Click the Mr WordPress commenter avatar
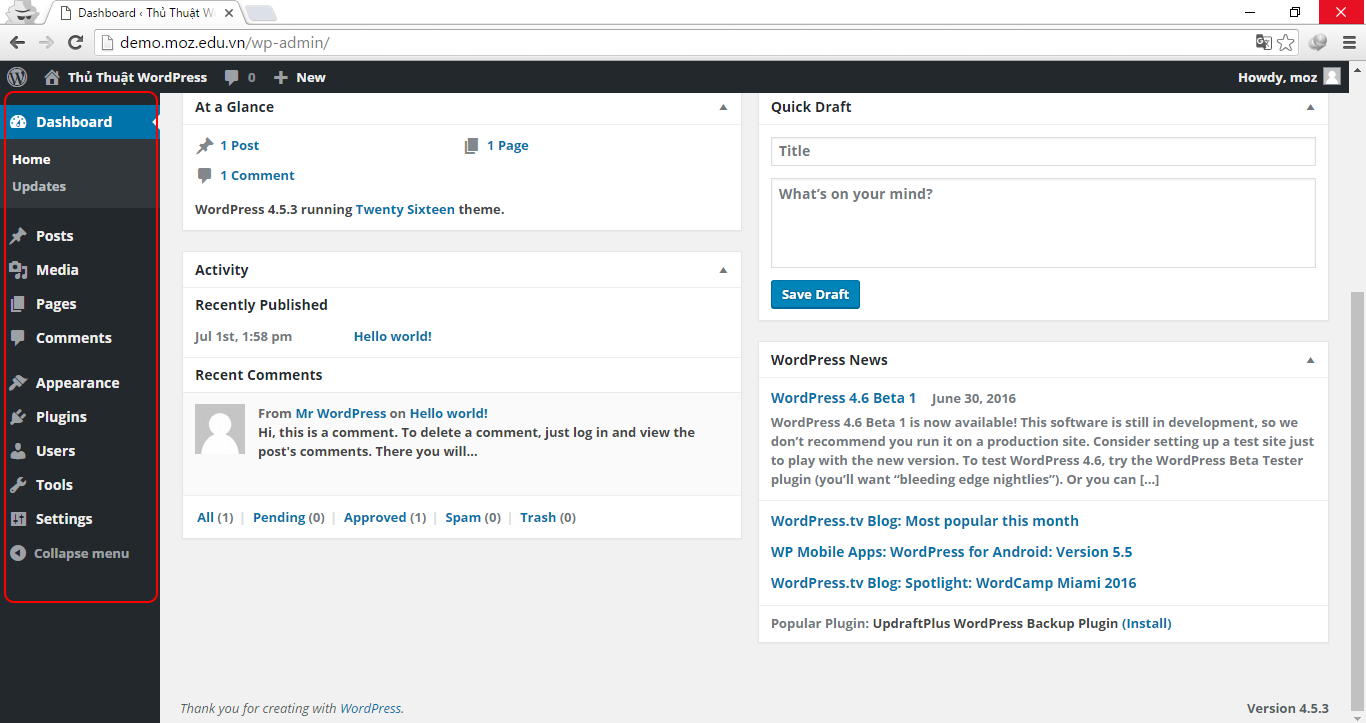This screenshot has height=723, width=1366. (220, 429)
